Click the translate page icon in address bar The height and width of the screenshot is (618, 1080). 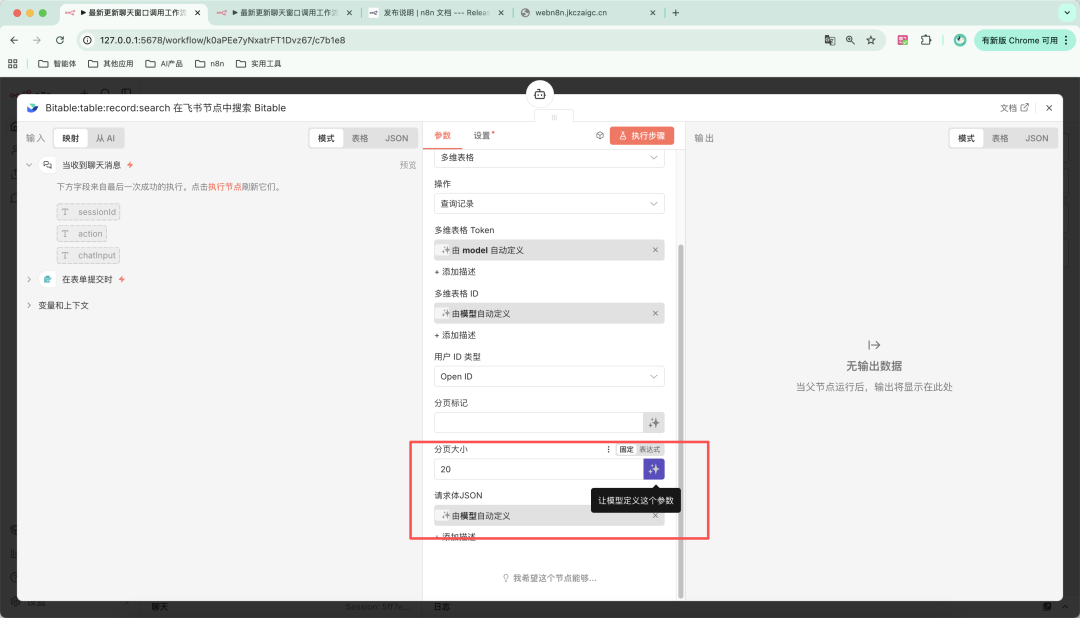[x=829, y=40]
